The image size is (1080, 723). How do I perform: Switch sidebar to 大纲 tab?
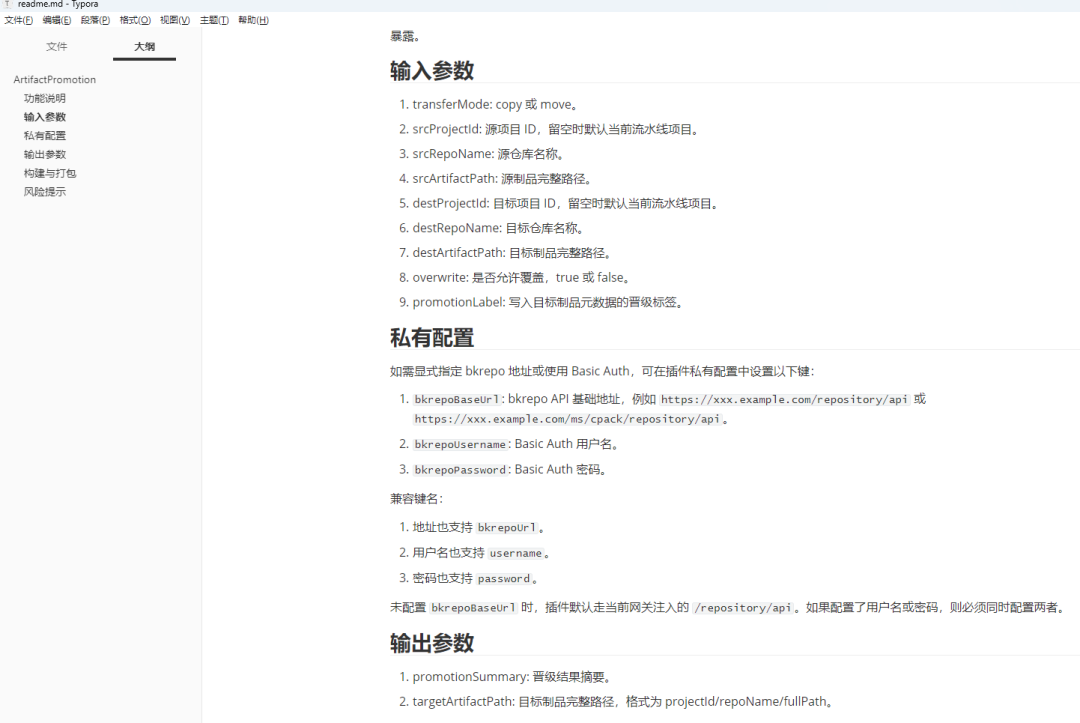(x=144, y=46)
